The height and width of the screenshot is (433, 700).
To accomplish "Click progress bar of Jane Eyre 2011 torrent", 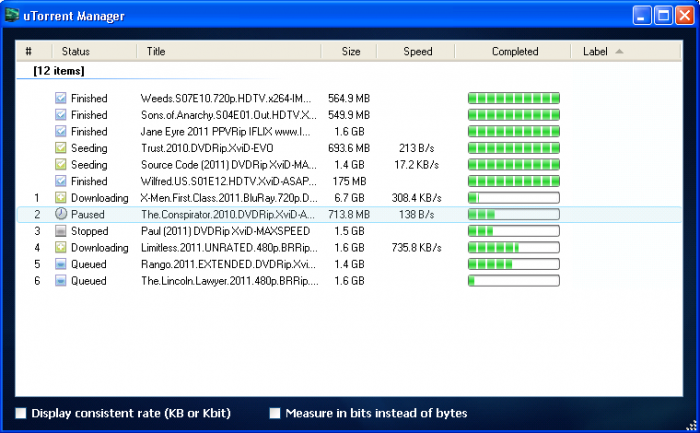I will point(514,131).
